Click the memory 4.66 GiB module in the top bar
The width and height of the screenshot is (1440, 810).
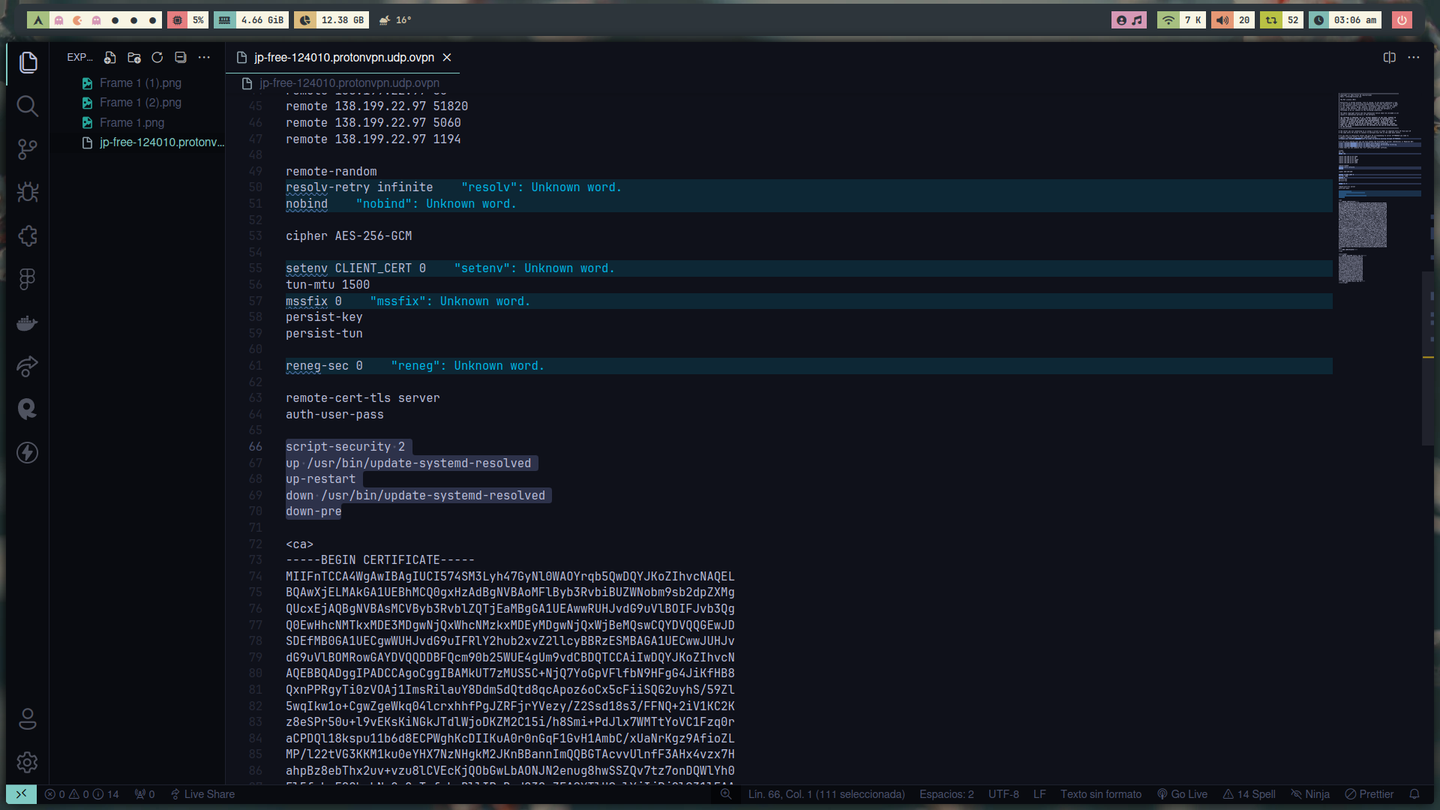(x=251, y=20)
